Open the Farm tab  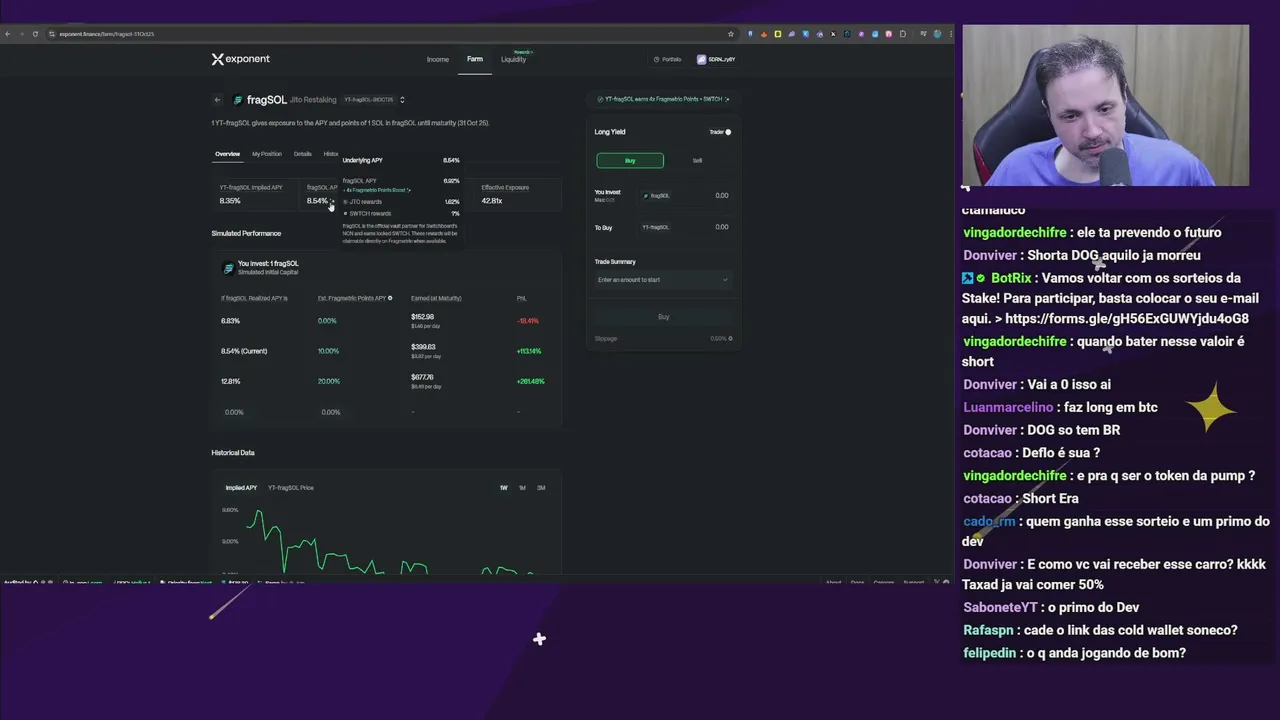pyautogui.click(x=475, y=59)
